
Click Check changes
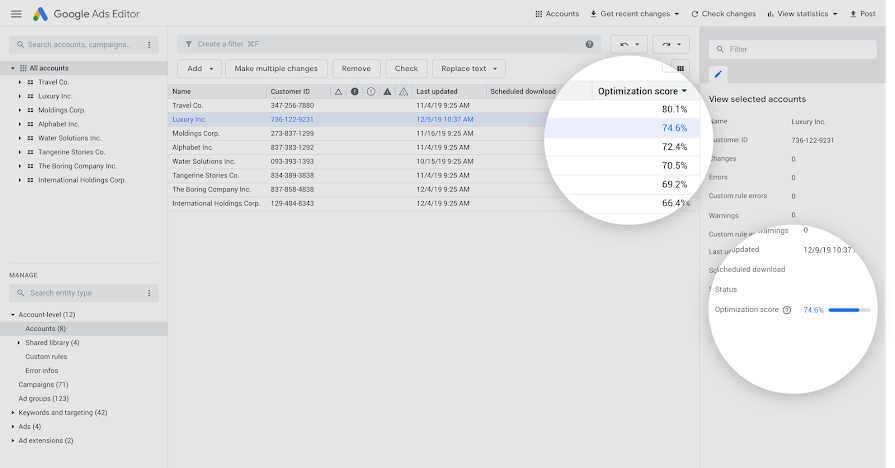pyautogui.click(x=723, y=14)
